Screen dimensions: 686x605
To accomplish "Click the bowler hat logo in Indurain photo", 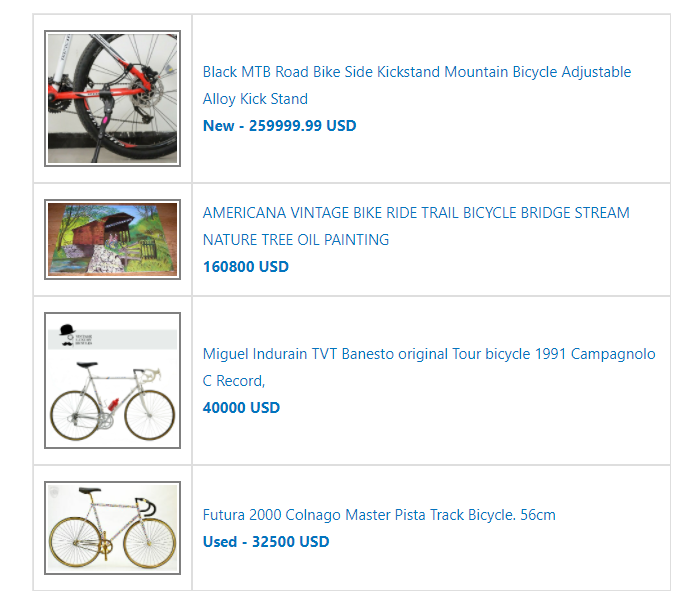I will [68, 336].
